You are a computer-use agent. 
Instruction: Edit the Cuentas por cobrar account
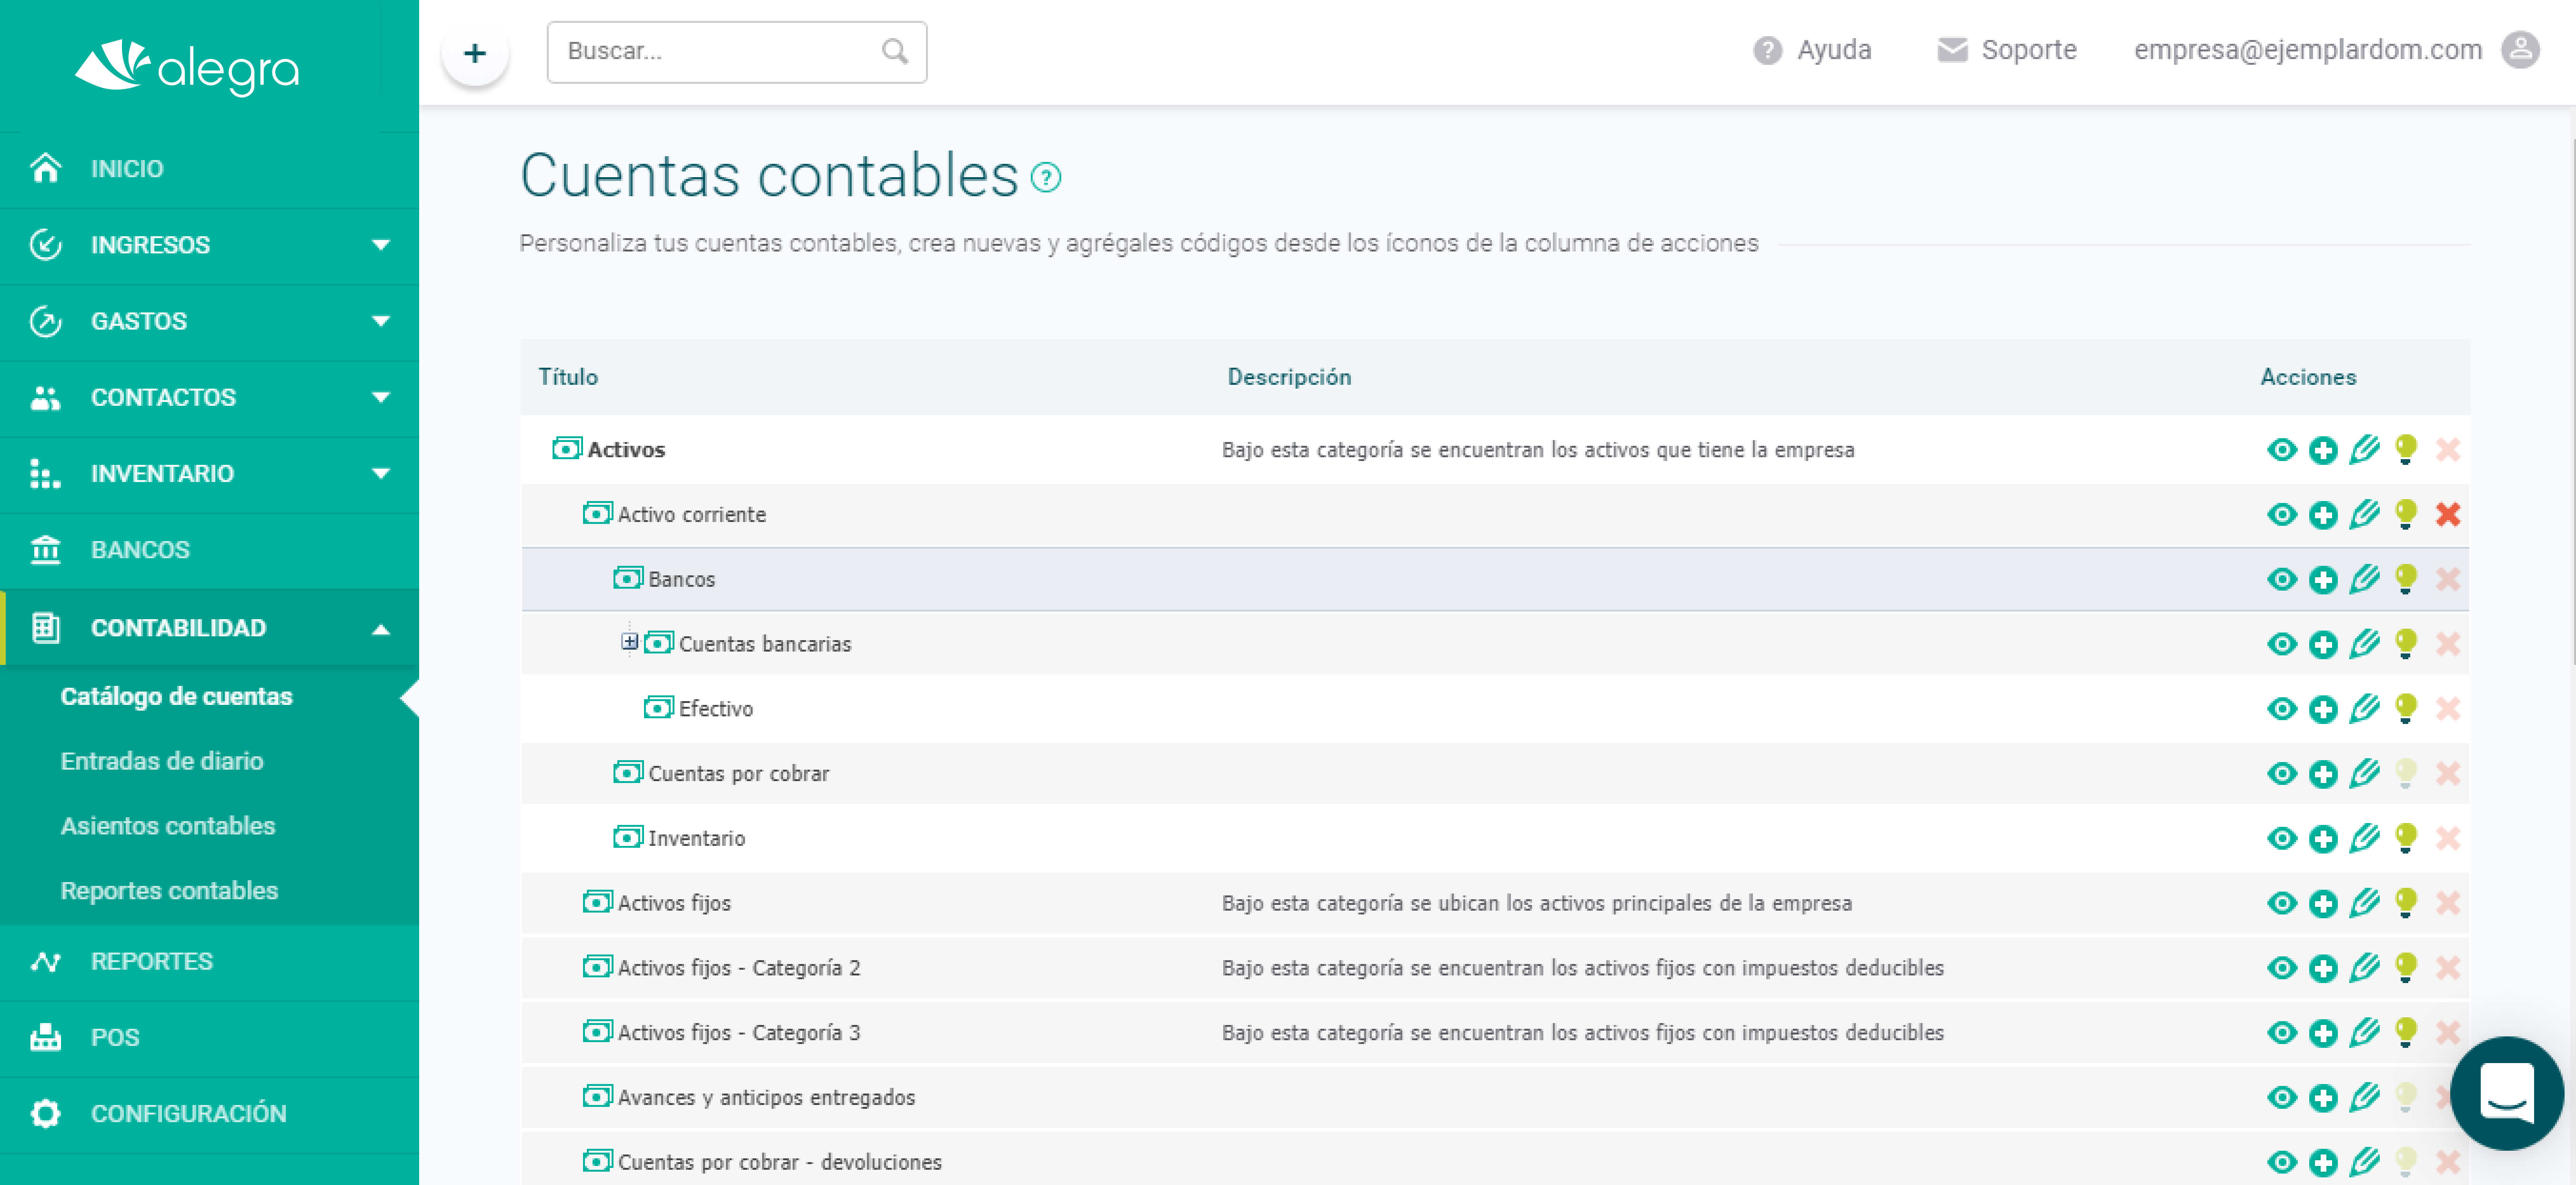click(x=2364, y=774)
